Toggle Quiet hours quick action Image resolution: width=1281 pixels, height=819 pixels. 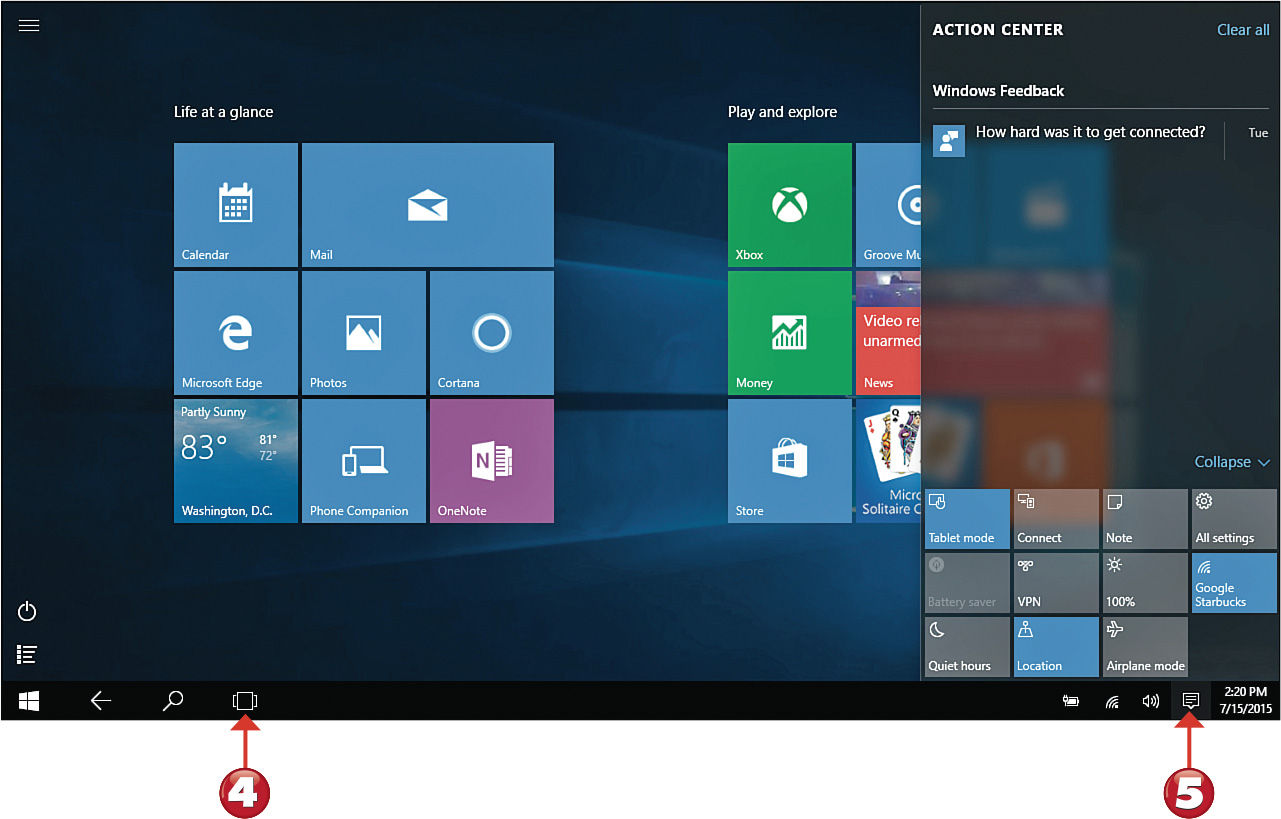967,647
